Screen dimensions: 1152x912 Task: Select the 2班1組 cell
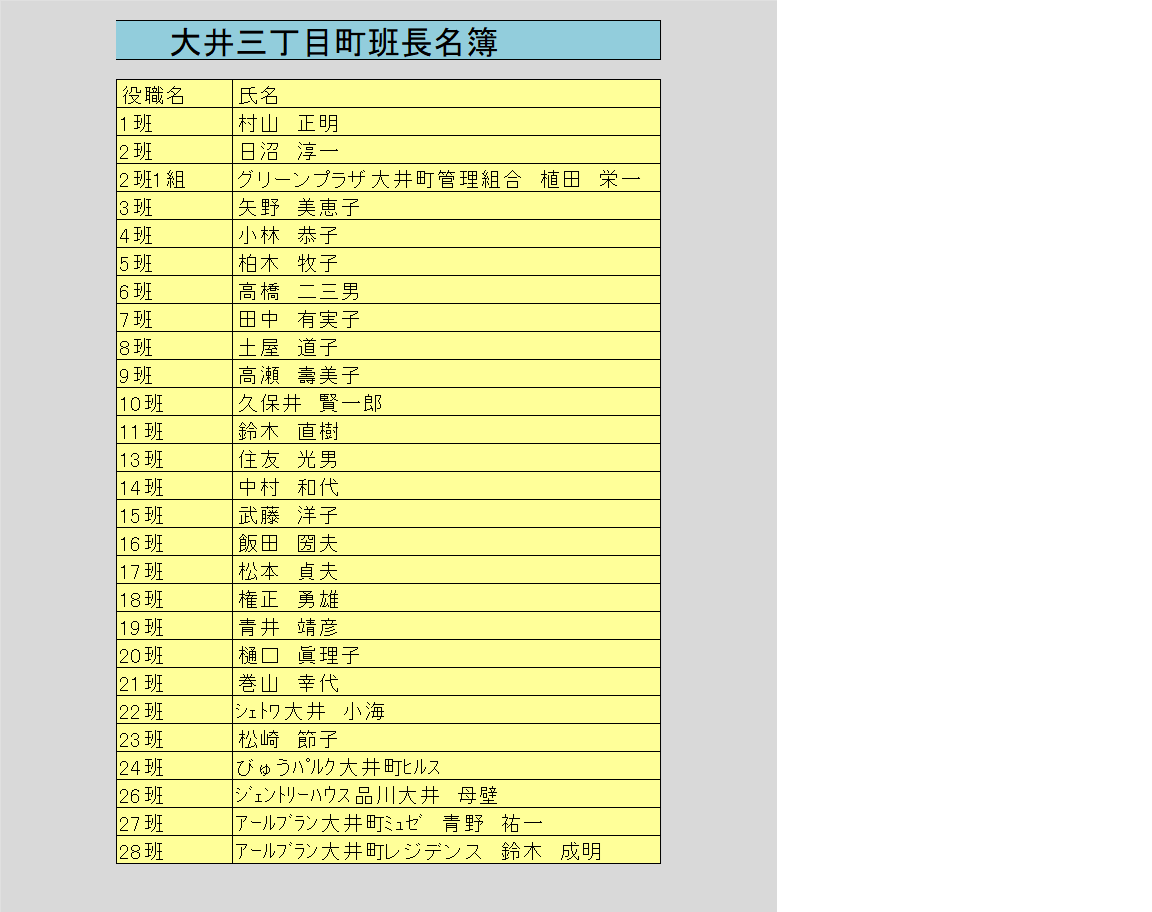(174, 180)
